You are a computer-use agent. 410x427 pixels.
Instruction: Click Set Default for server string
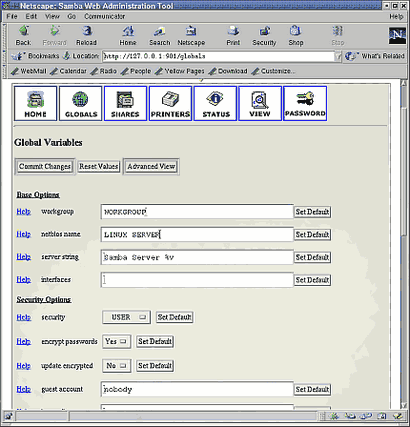312,257
